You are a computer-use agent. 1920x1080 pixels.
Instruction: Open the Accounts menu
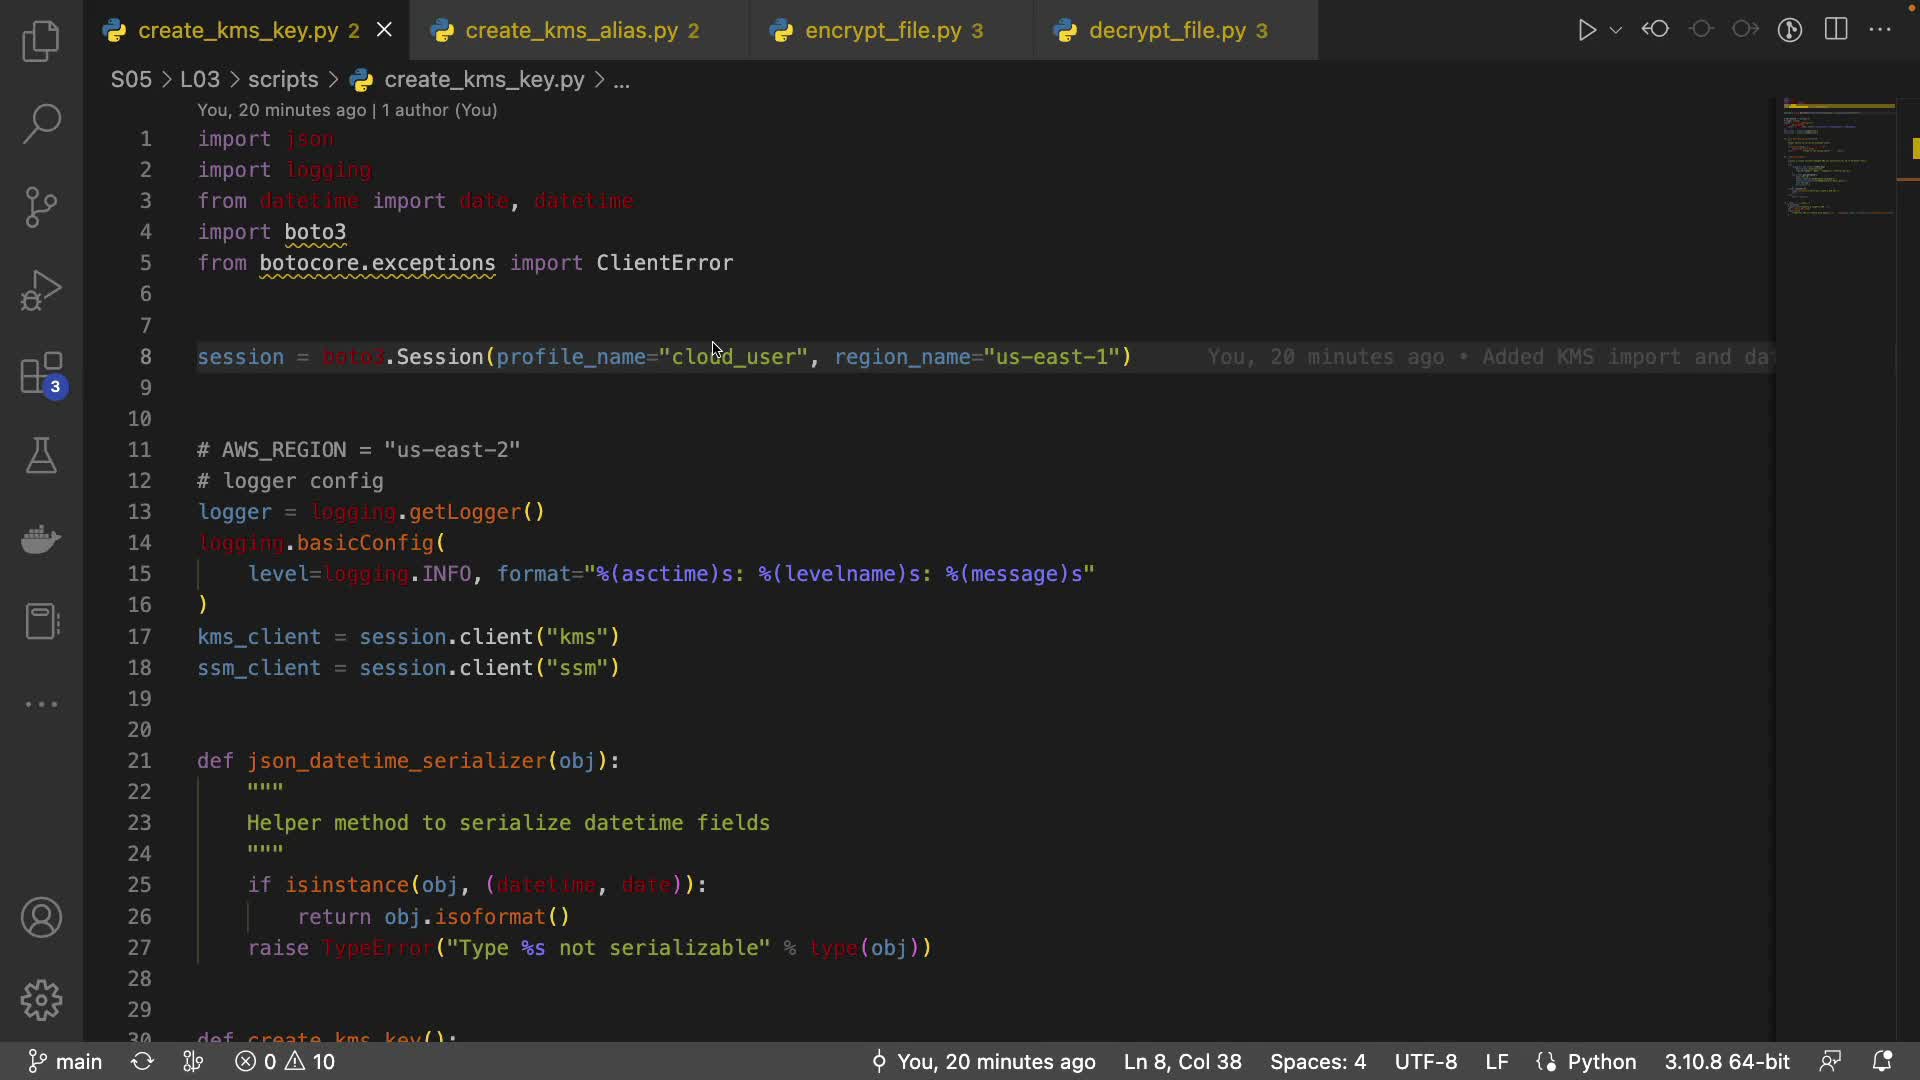coord(41,918)
